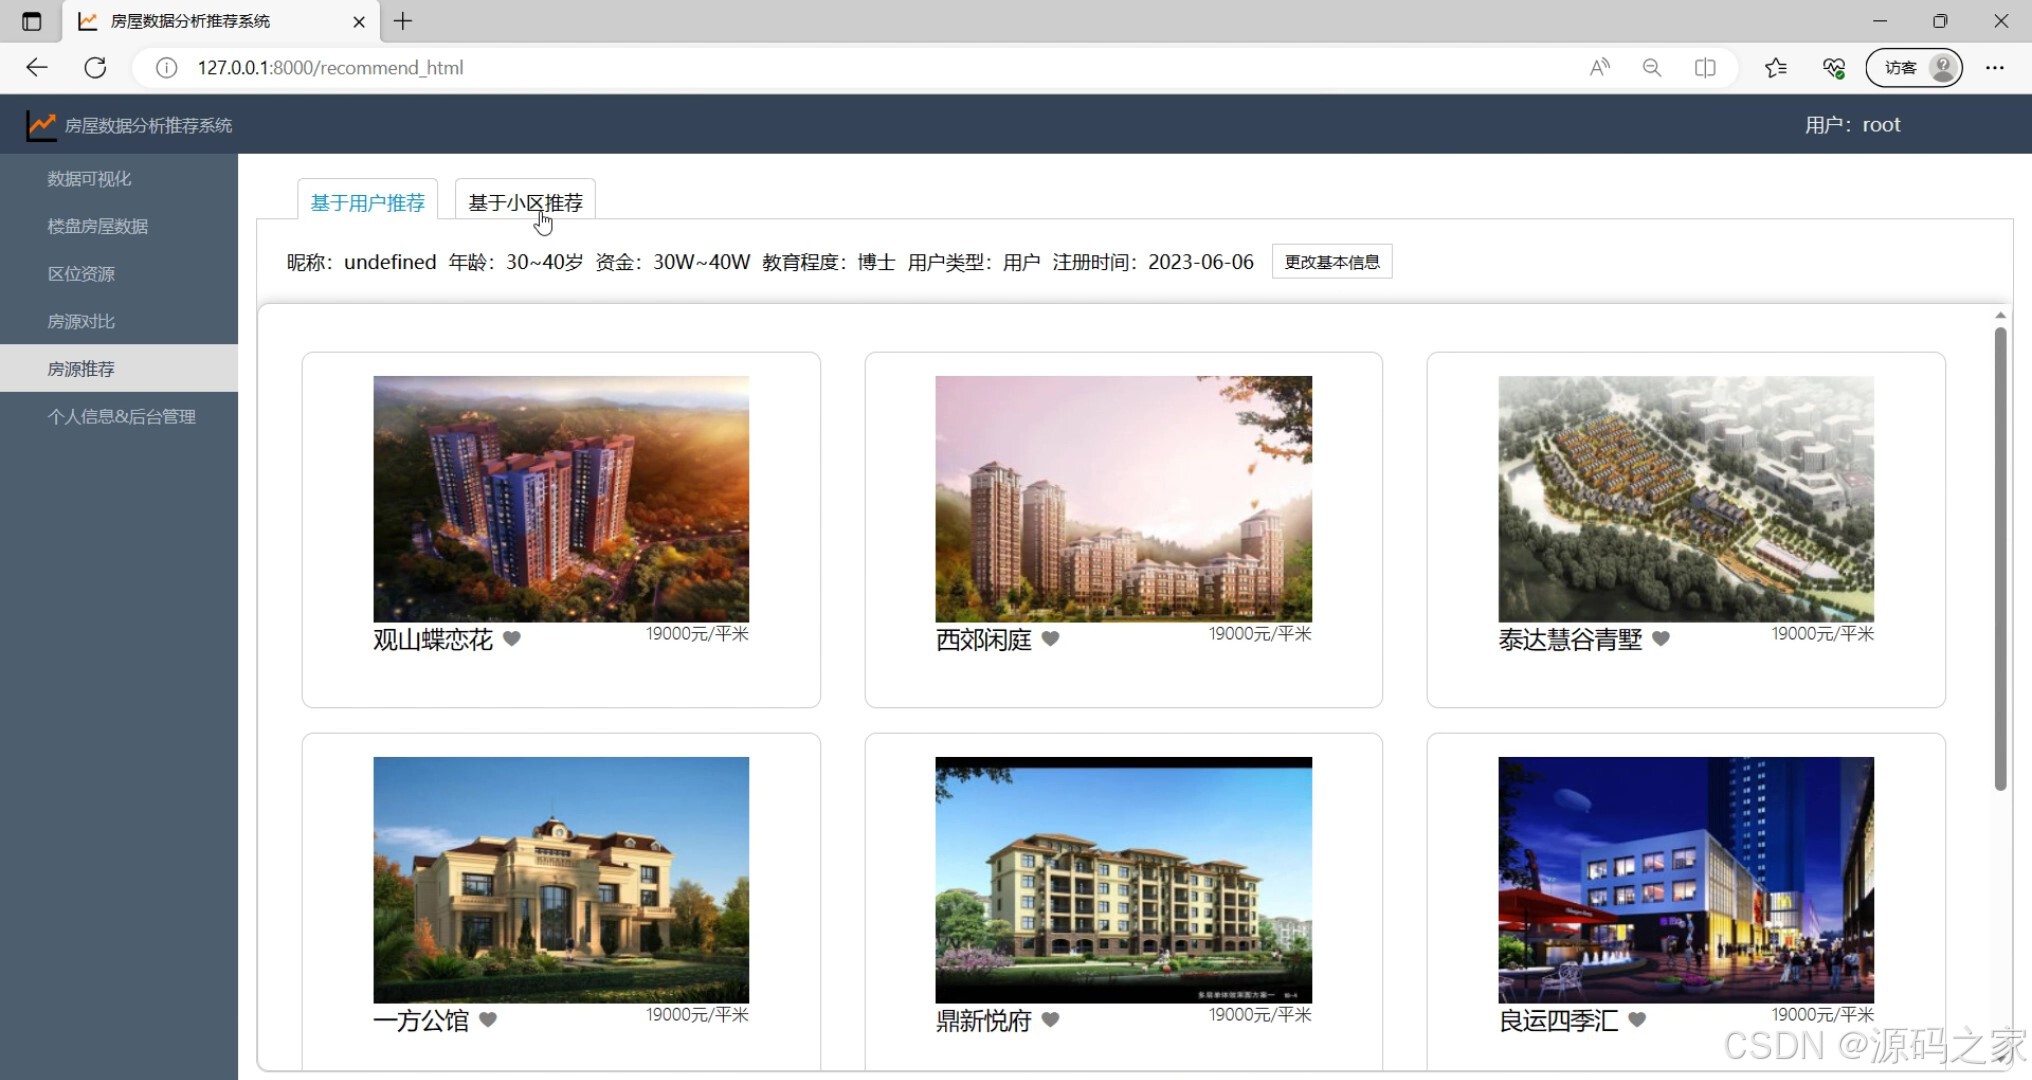Like the 观山蝶恋花 listing heart icon
Screen dimensions: 2032x1080
(512, 638)
